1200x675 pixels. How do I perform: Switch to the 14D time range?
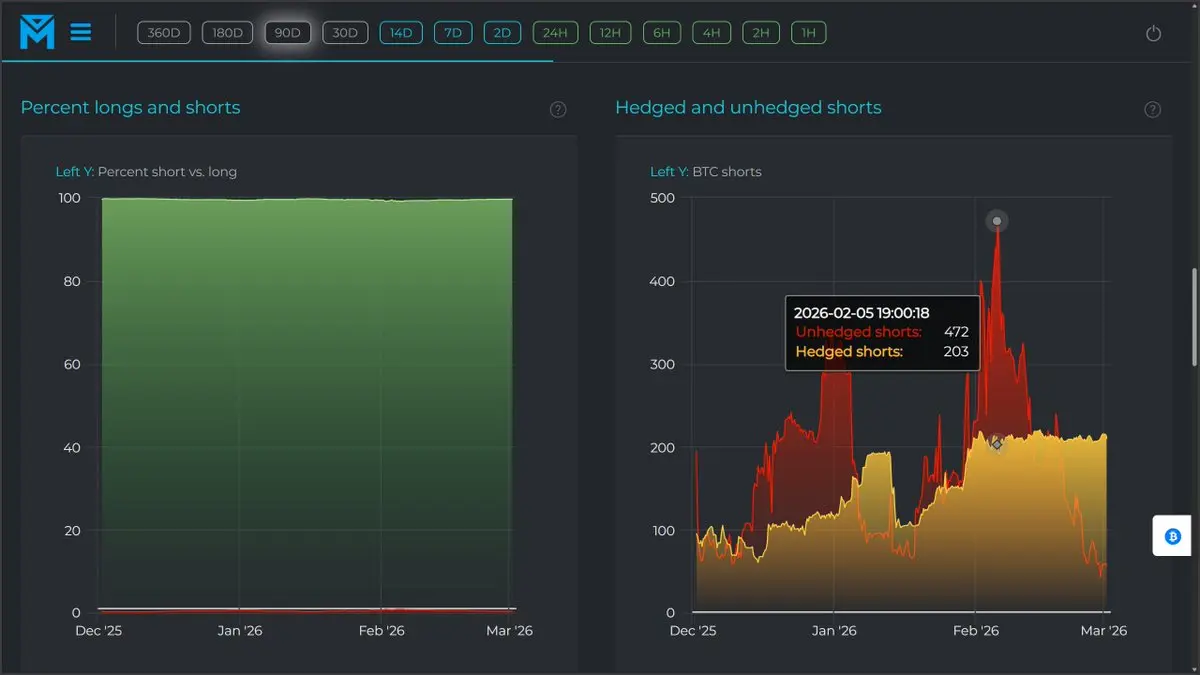[401, 33]
